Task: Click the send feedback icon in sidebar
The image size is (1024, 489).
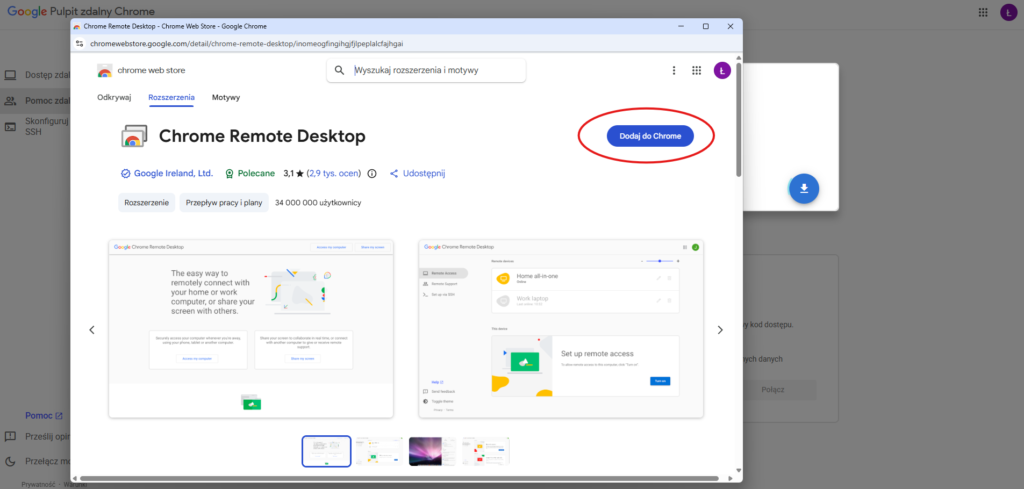Action: pyautogui.click(x=10, y=436)
